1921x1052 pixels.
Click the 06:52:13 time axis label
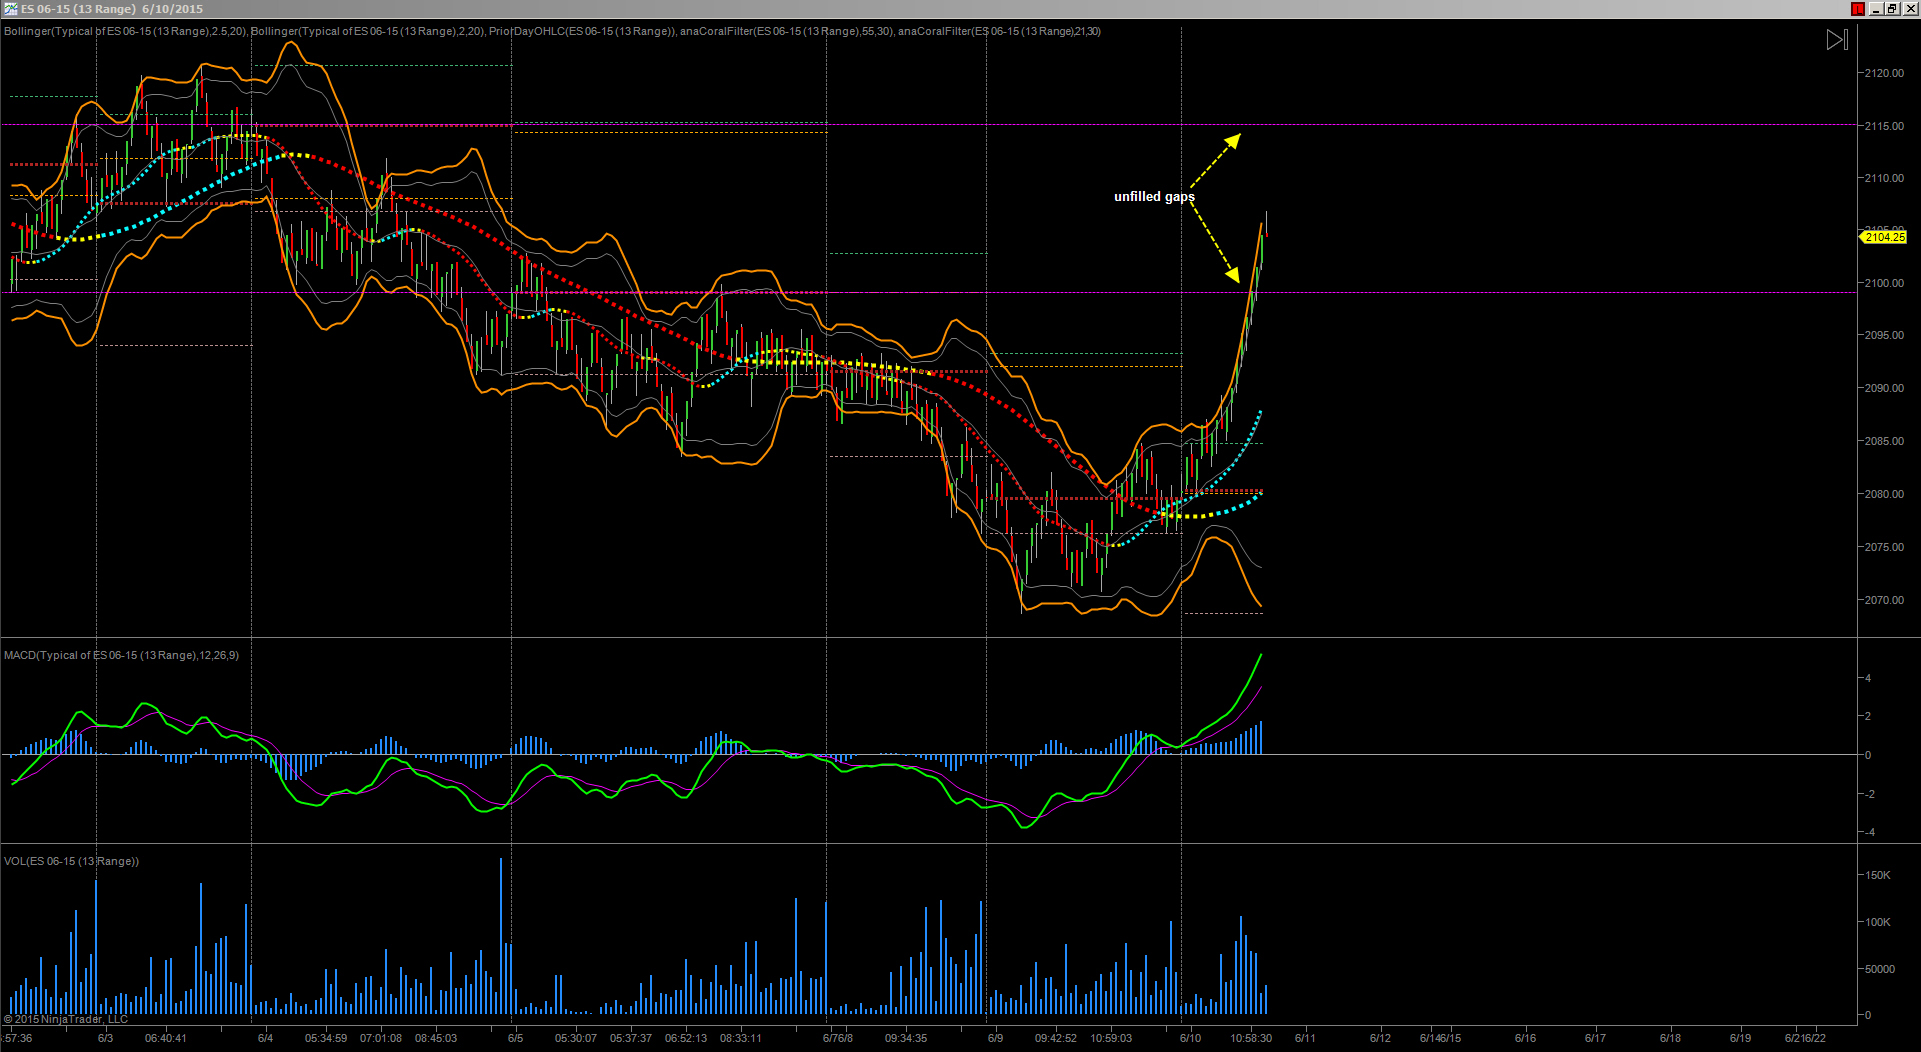(x=686, y=1038)
